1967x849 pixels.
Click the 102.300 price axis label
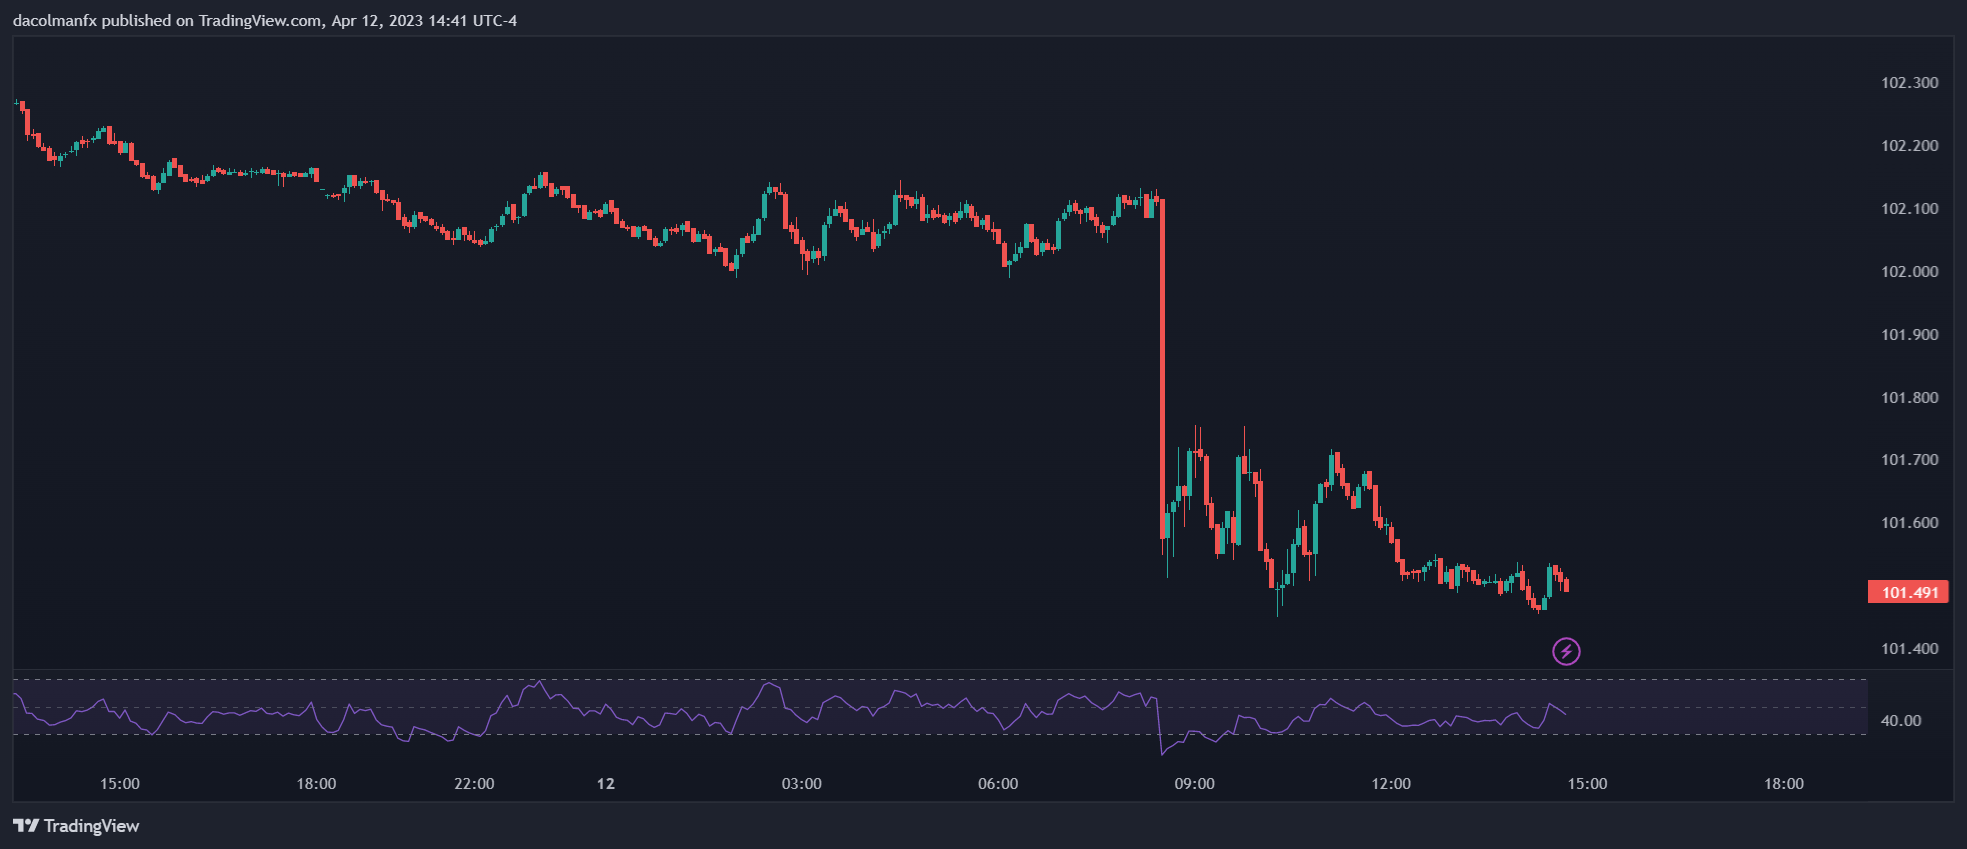(1910, 83)
